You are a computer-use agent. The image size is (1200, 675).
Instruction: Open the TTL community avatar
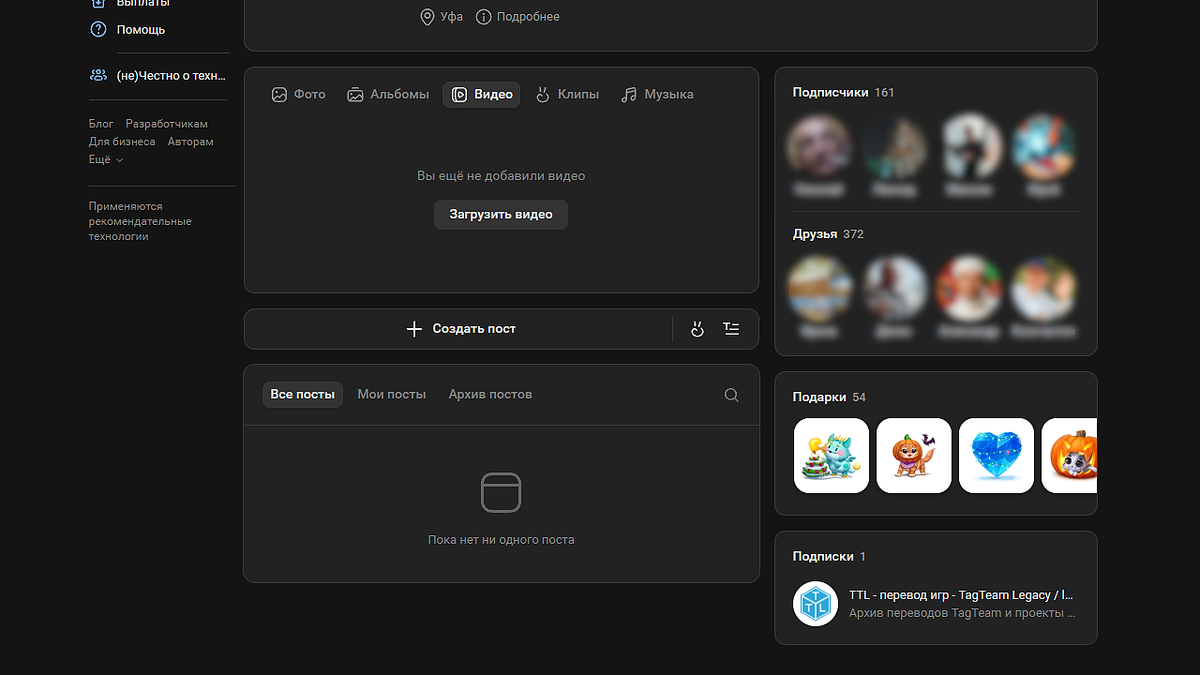815,604
